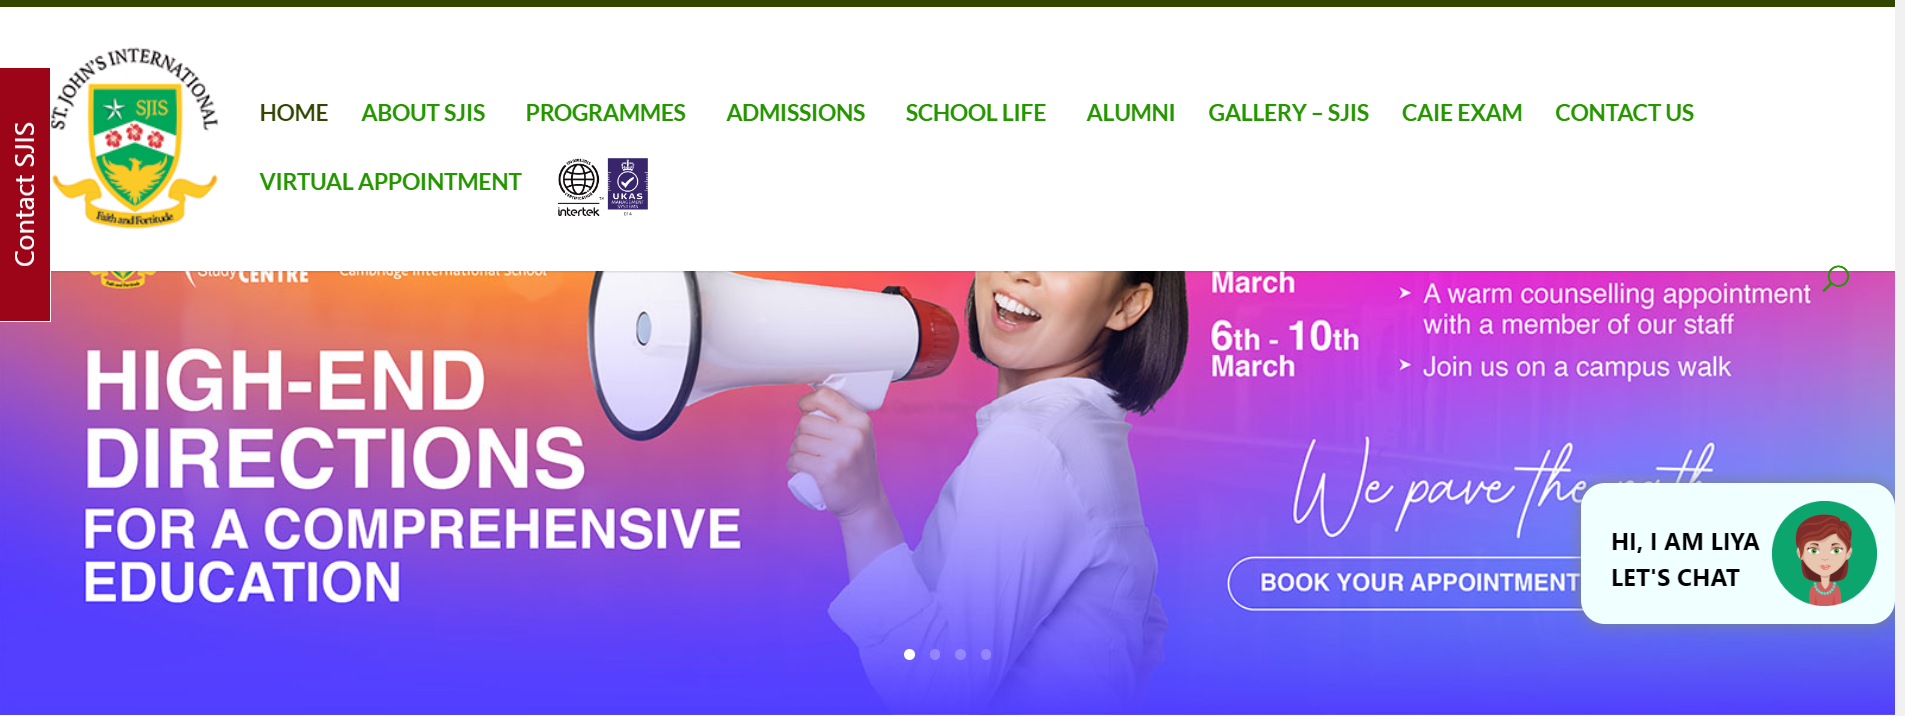1905x716 pixels.
Task: Expand the ABOUT SJIS menu
Action: (x=423, y=113)
